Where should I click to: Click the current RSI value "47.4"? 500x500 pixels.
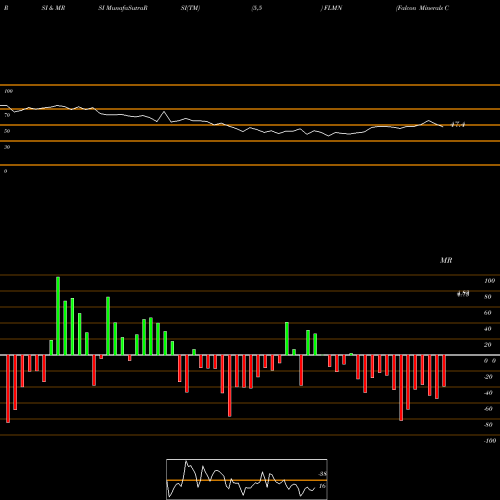point(458,125)
